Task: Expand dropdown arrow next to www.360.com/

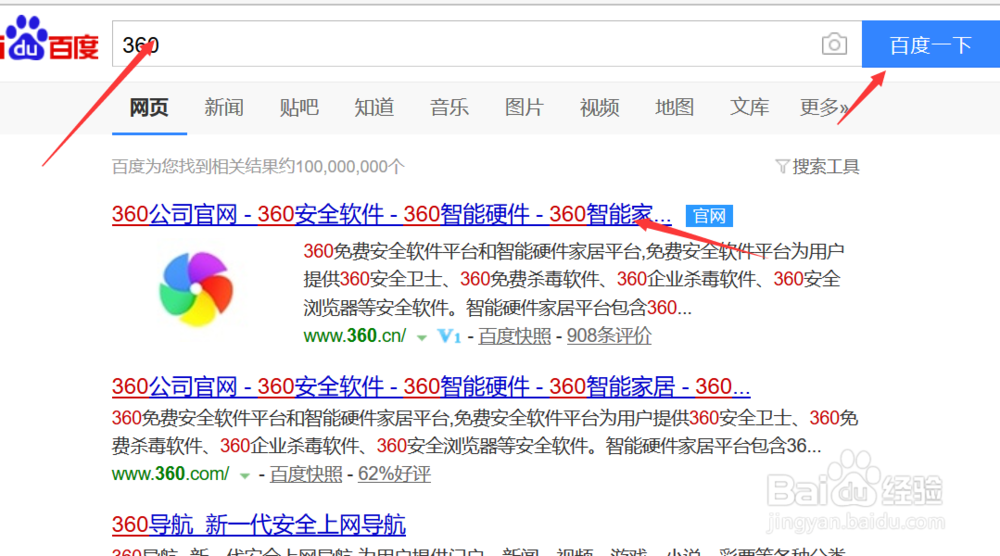Action: point(244,476)
